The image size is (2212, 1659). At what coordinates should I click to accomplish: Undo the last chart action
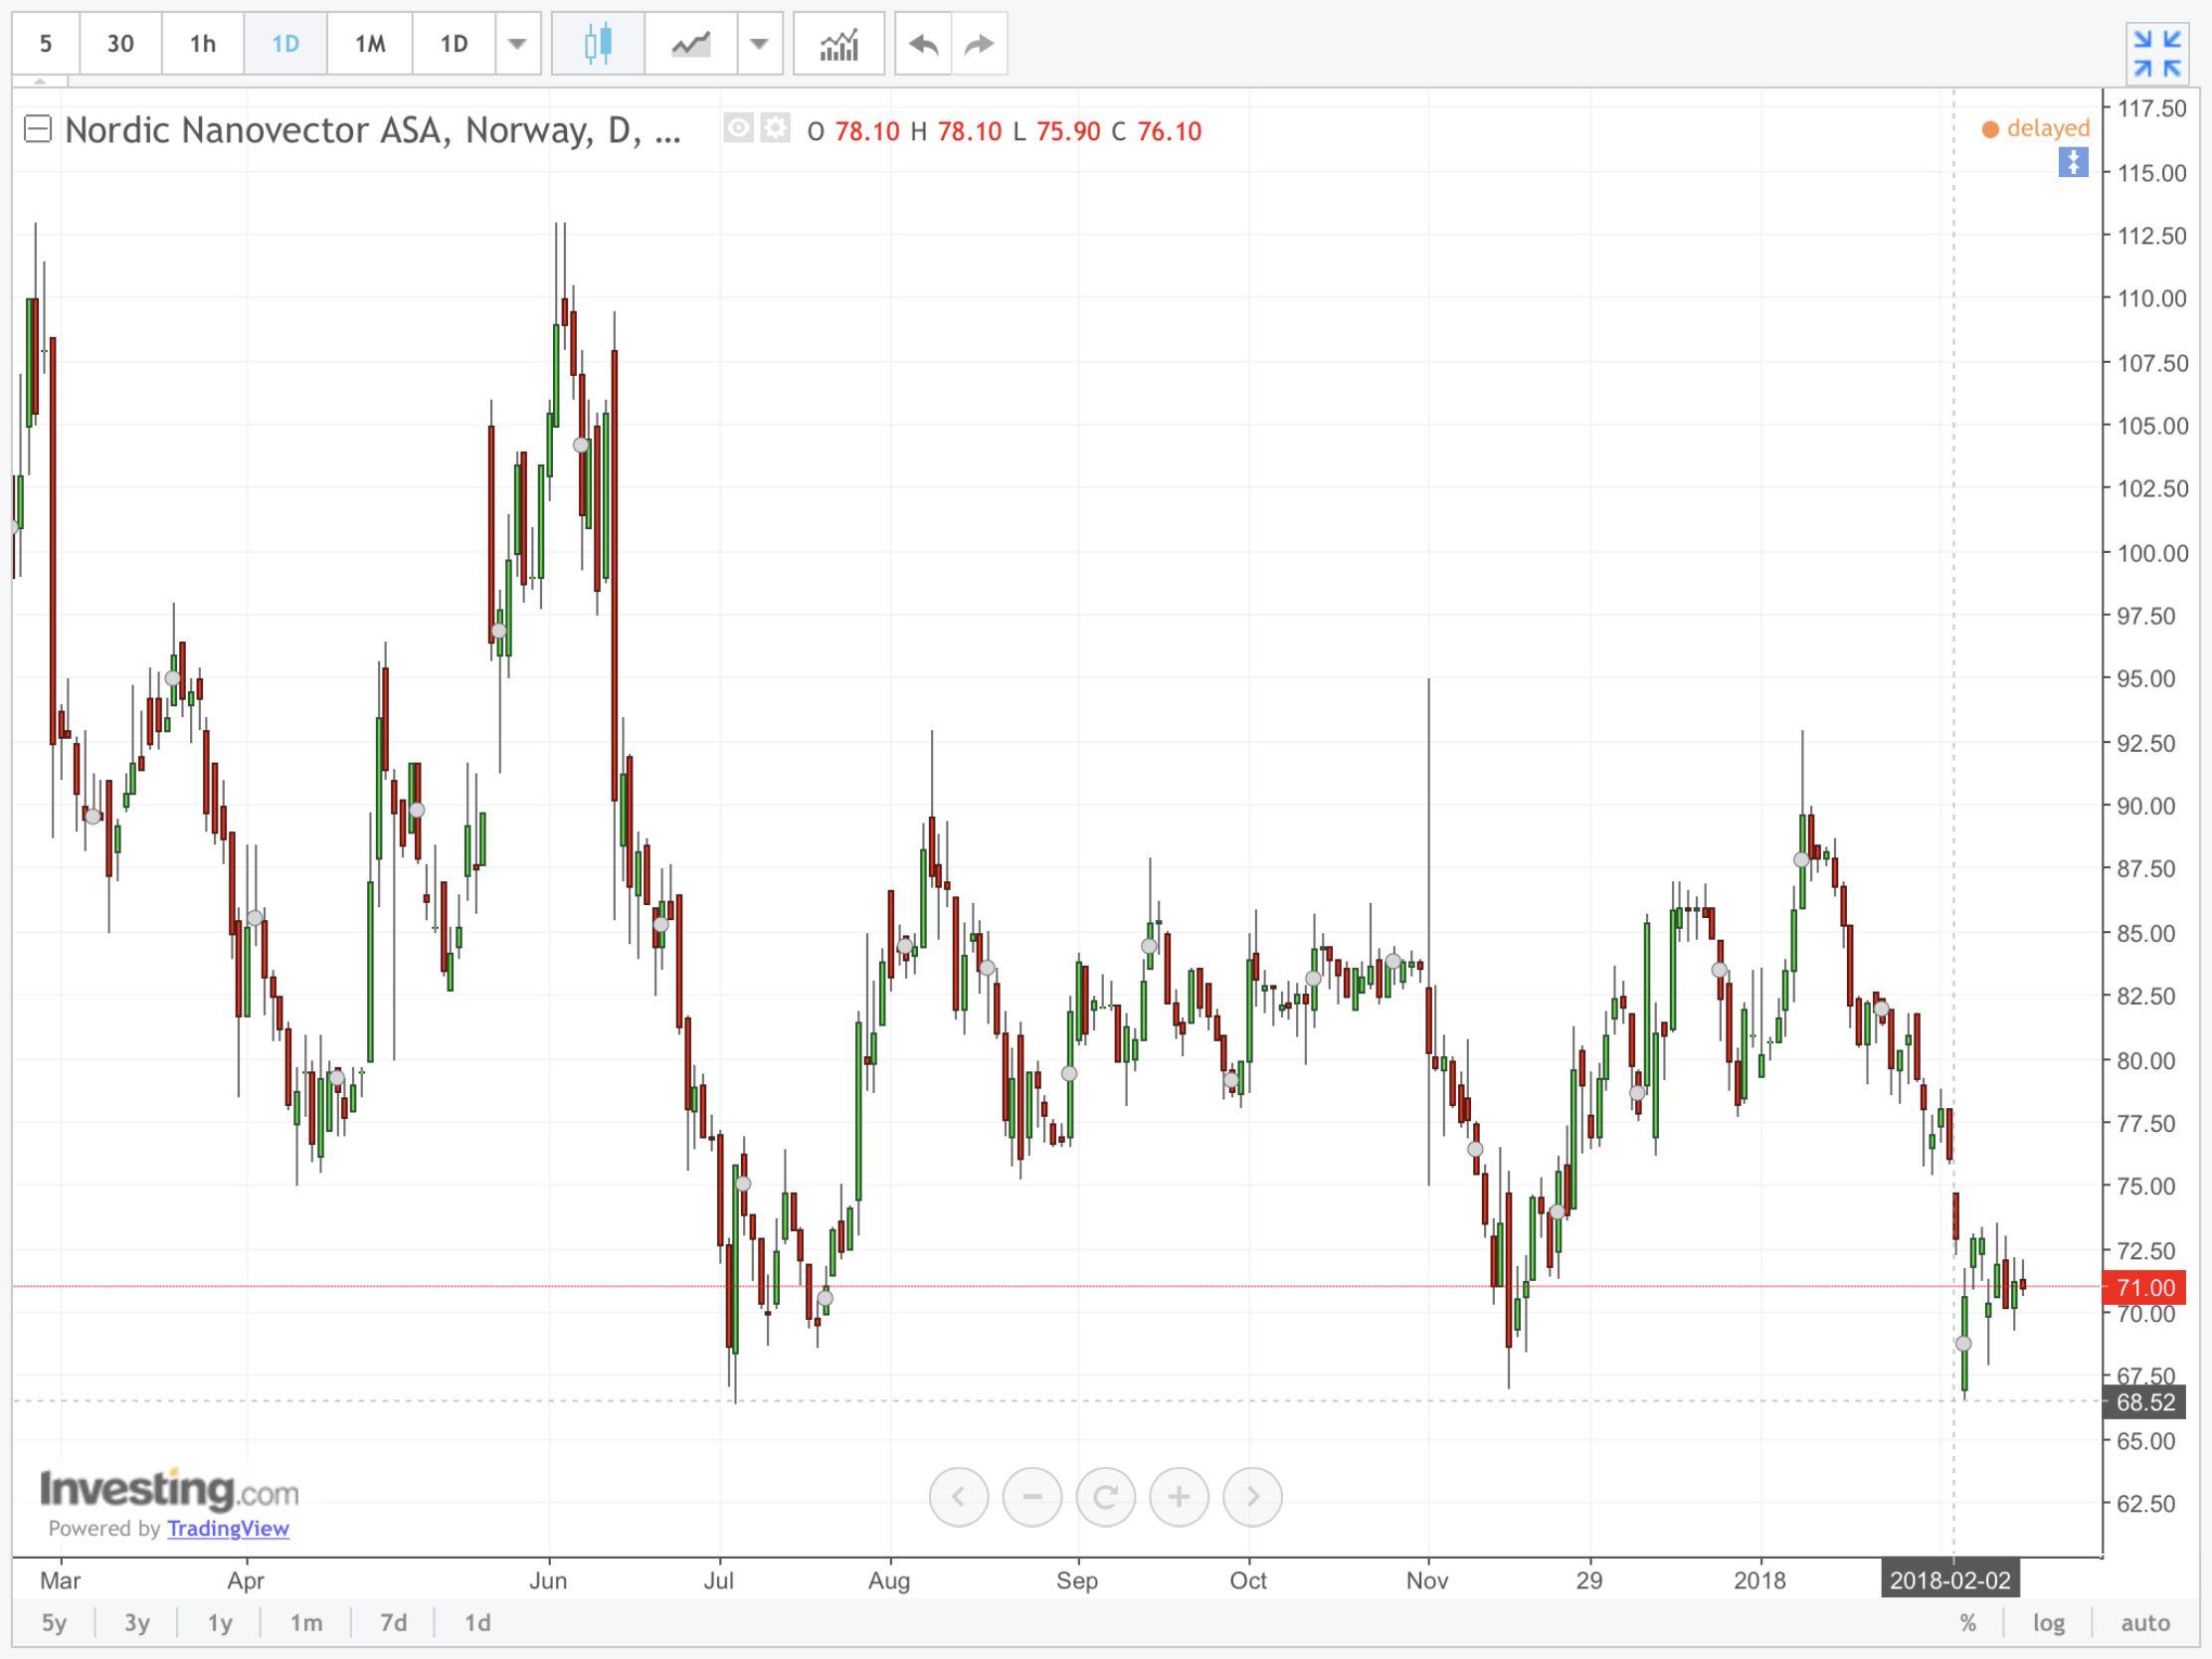point(923,43)
